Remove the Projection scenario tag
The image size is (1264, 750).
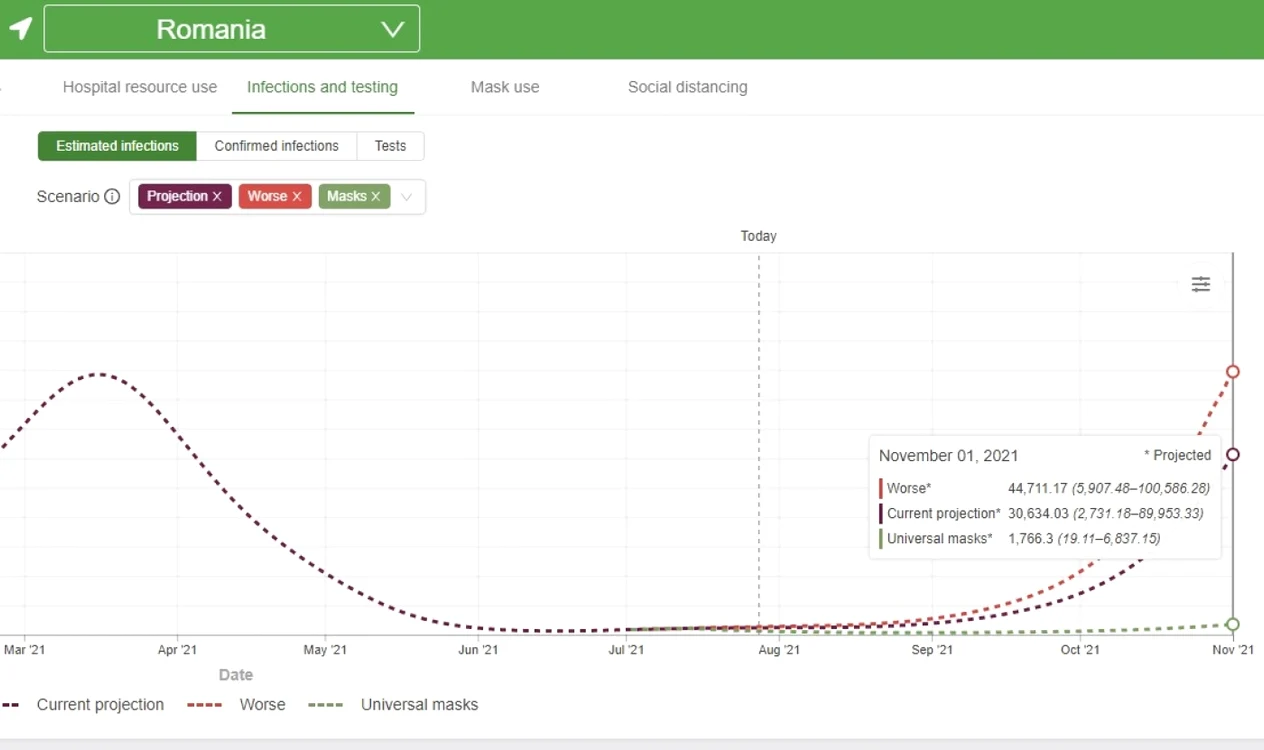[217, 197]
